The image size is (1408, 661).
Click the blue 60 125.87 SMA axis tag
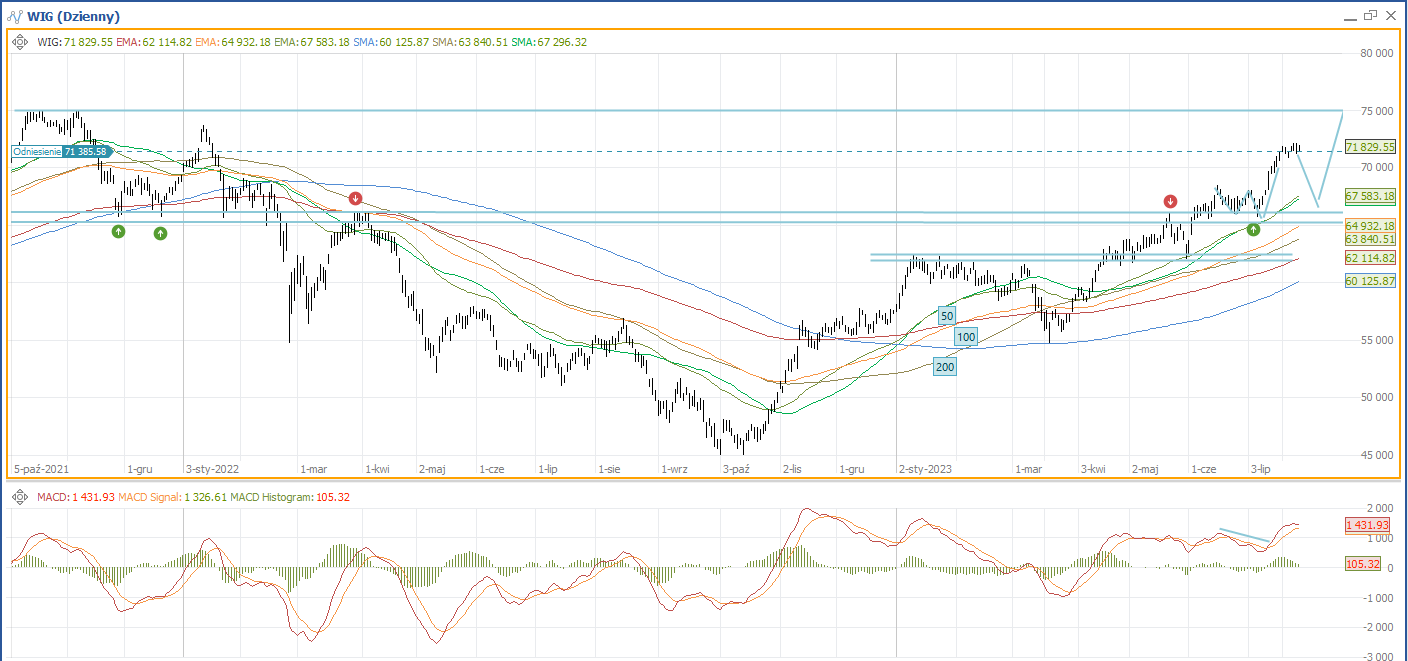(x=1370, y=281)
